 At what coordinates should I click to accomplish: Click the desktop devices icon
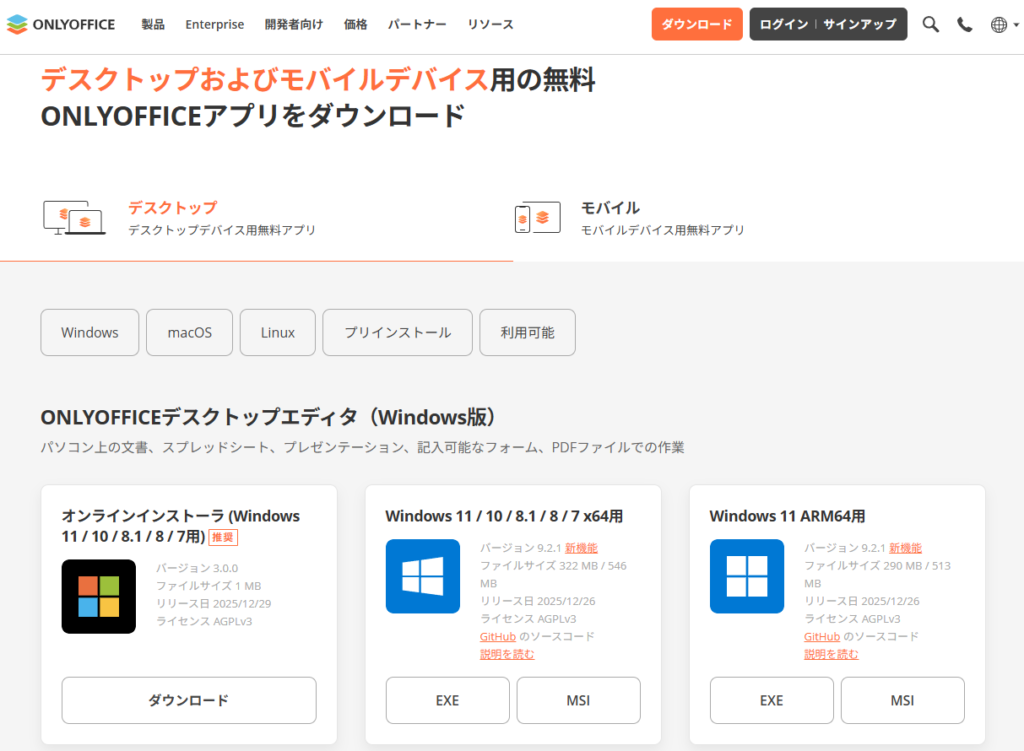point(74,217)
